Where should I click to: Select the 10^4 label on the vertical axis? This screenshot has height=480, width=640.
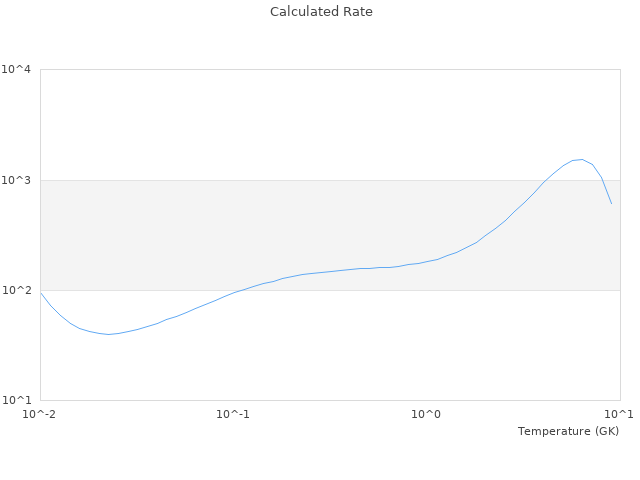click(x=17, y=70)
